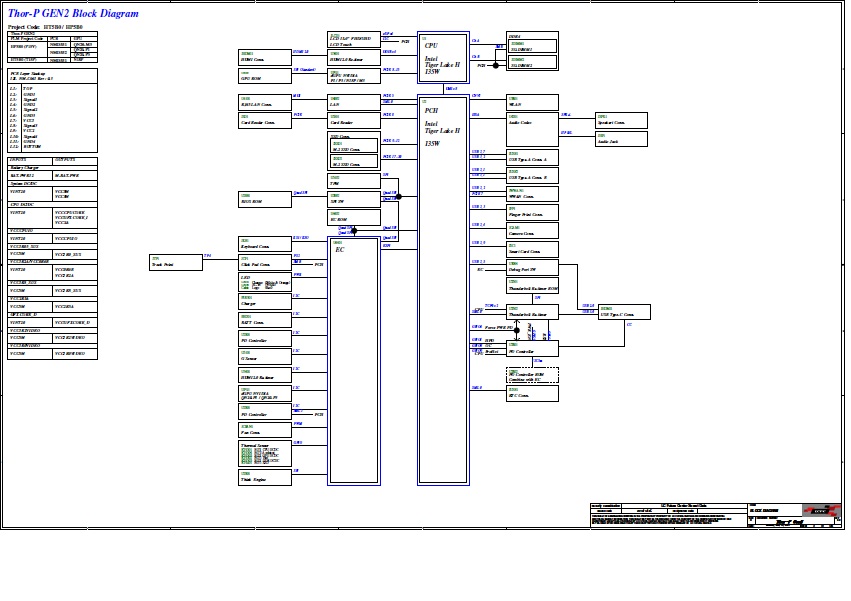
Task: Select the BATT Conn. block
Action: pyautogui.click(x=265, y=320)
